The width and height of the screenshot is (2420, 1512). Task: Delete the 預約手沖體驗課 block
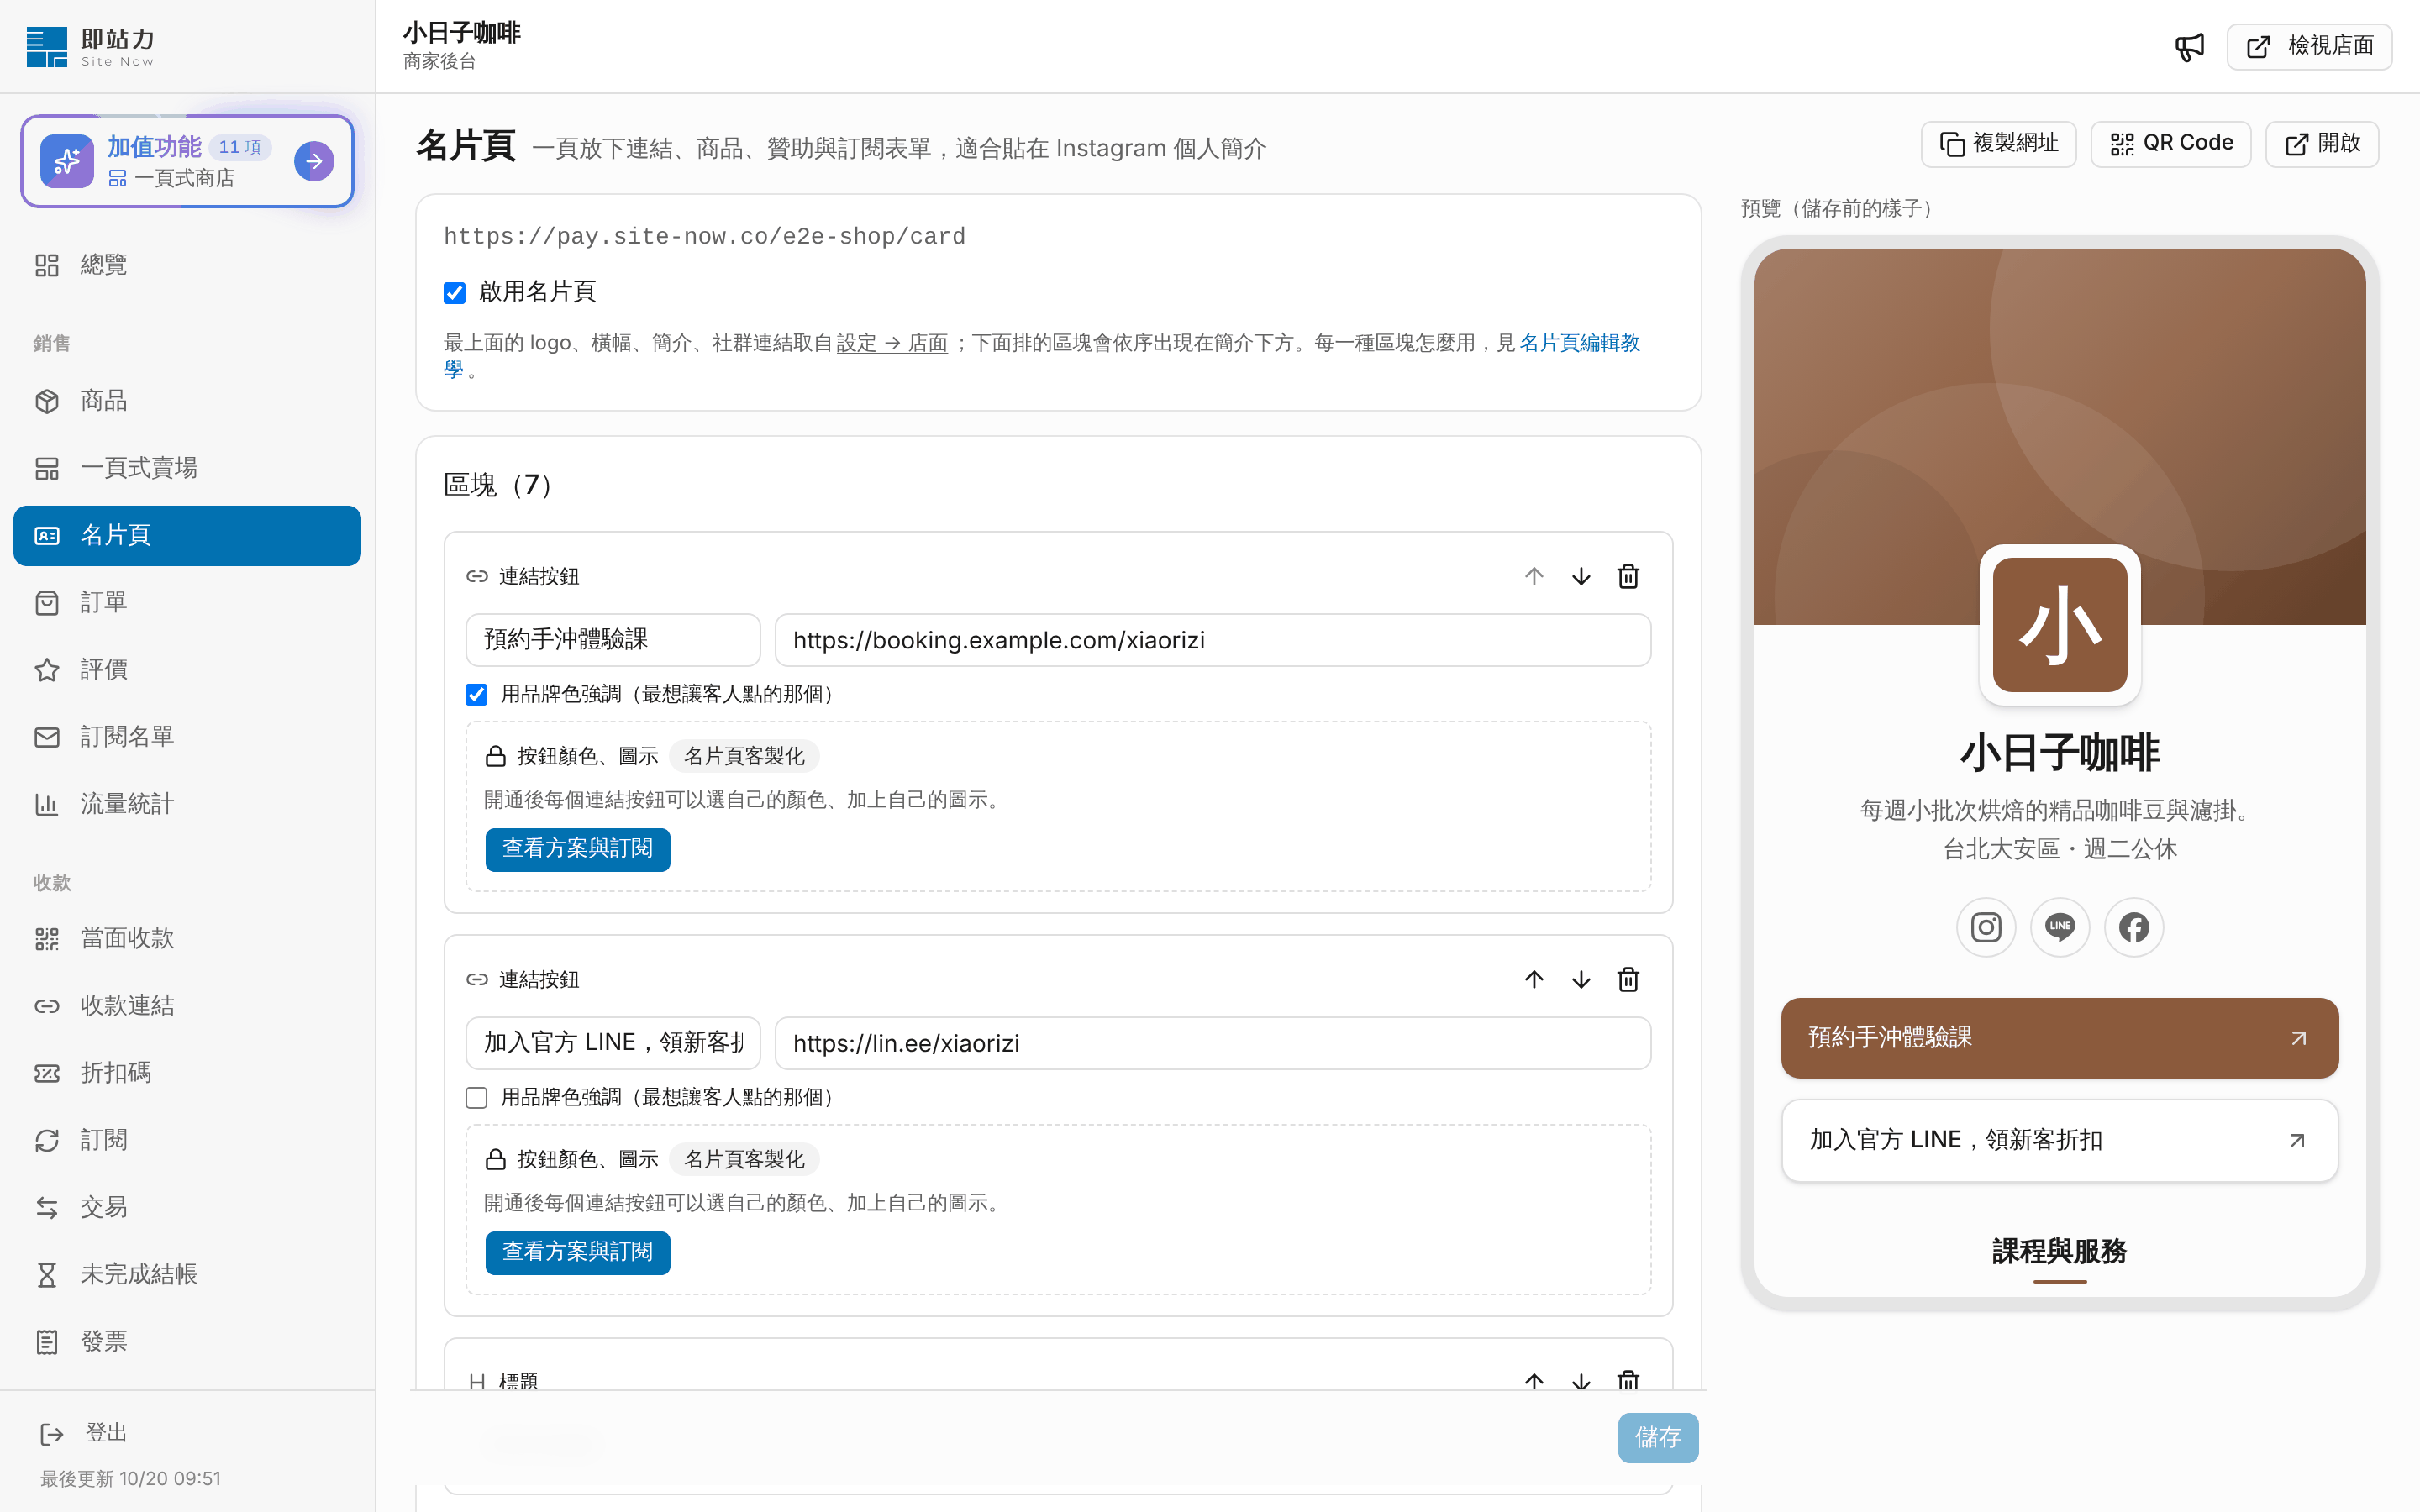[x=1628, y=576]
